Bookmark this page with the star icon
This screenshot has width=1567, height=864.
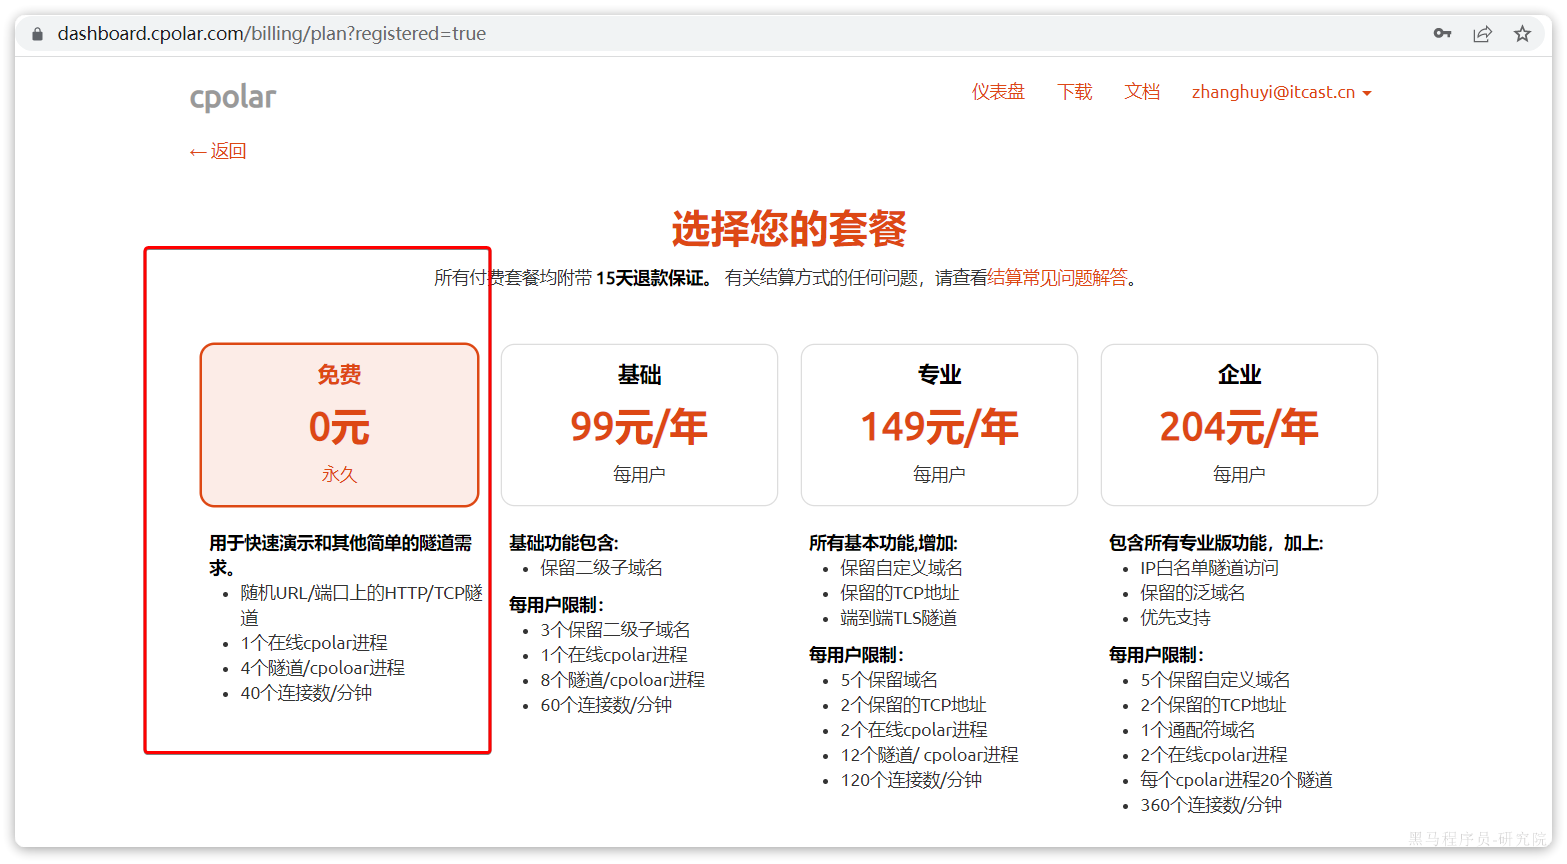[1522, 33]
